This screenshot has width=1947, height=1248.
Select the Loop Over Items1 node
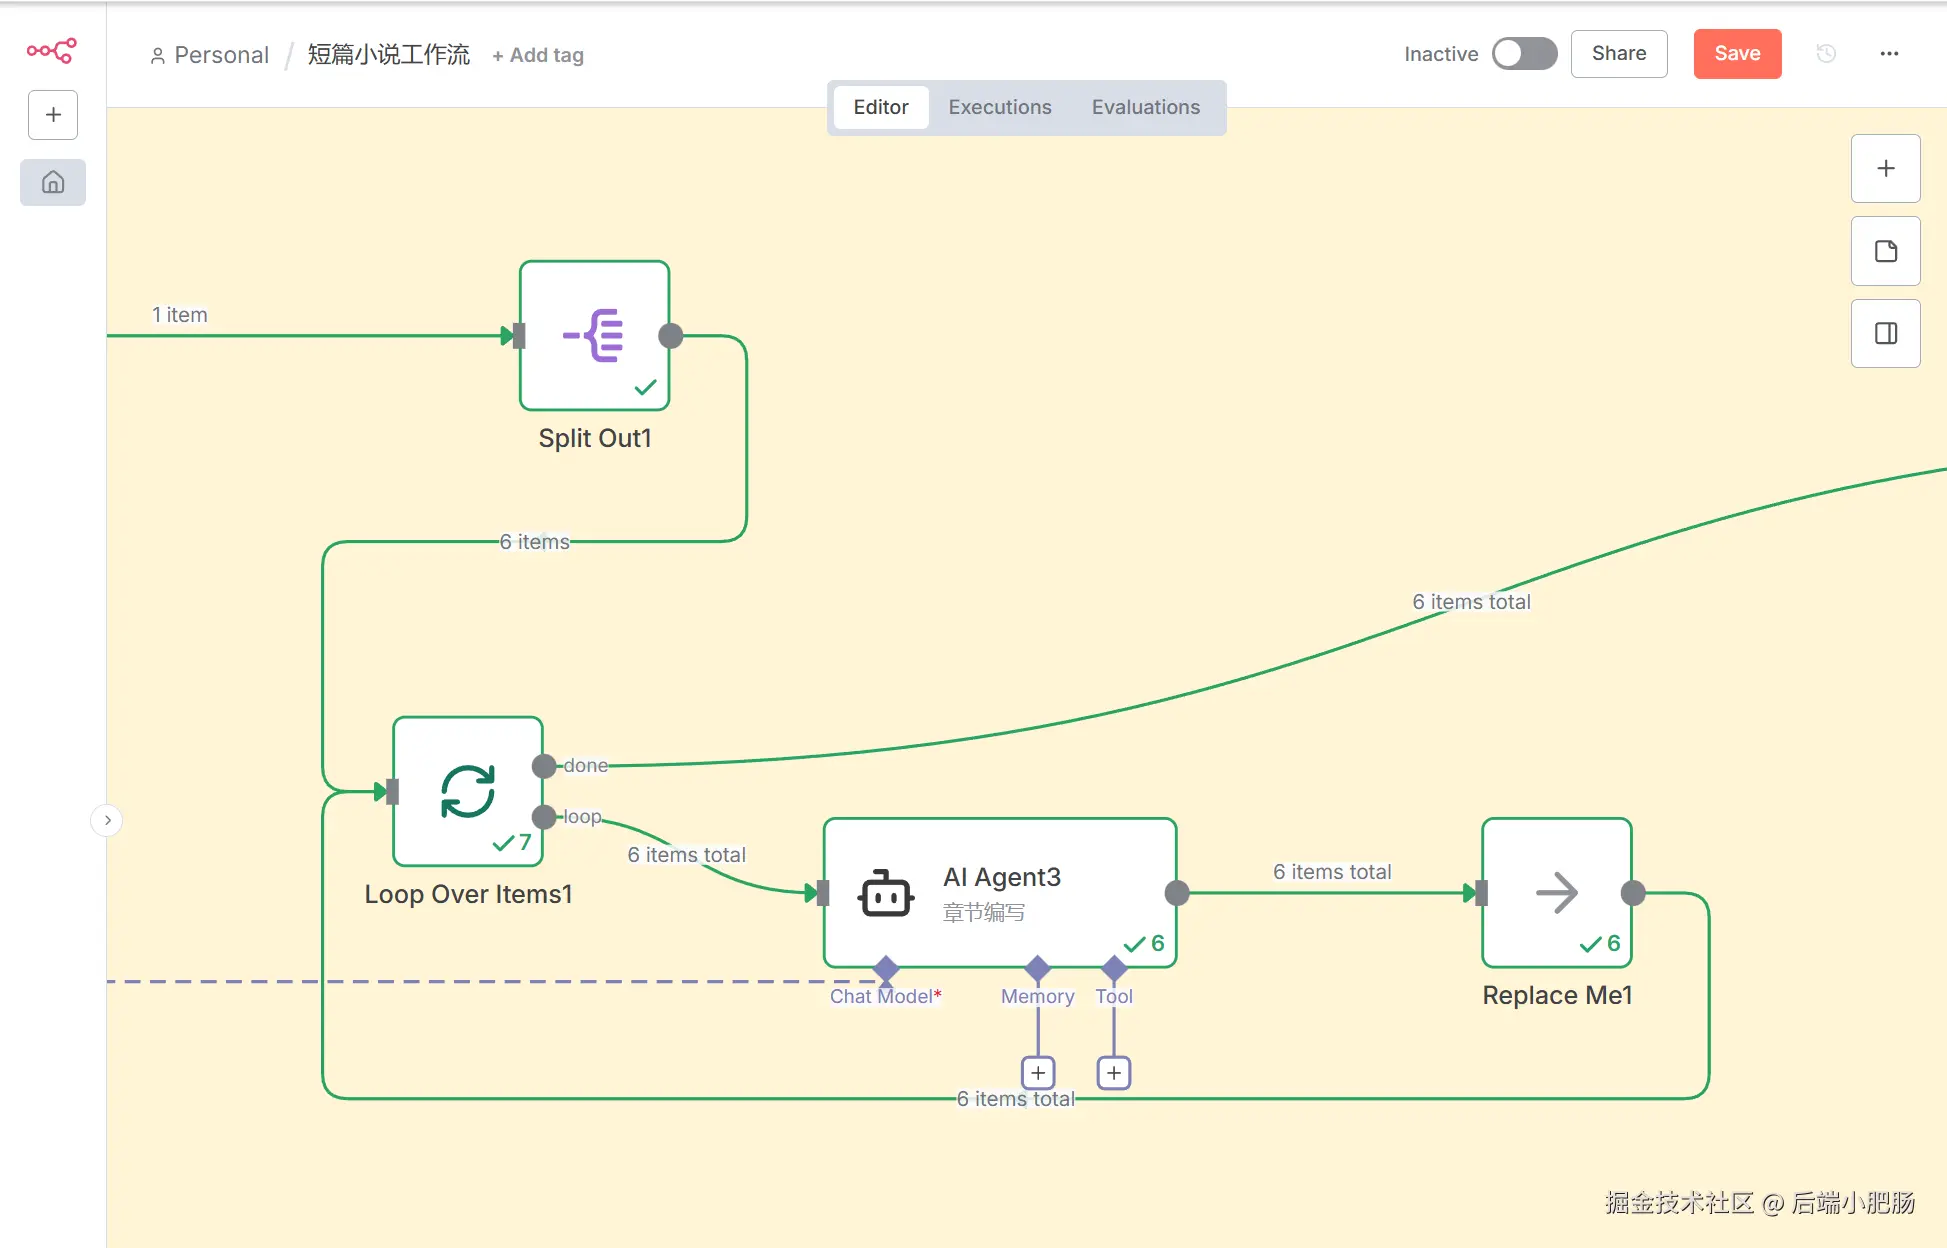[468, 791]
